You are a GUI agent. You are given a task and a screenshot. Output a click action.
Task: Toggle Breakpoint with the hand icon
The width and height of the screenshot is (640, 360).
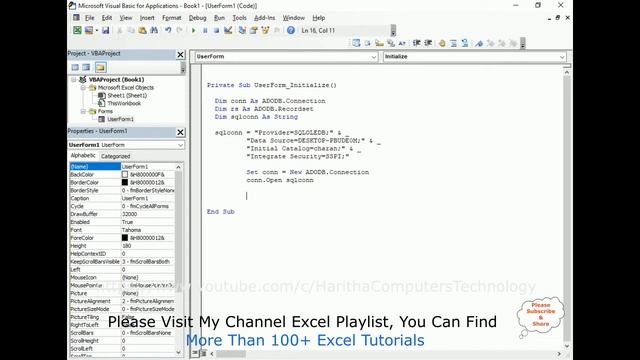tap(442, 43)
